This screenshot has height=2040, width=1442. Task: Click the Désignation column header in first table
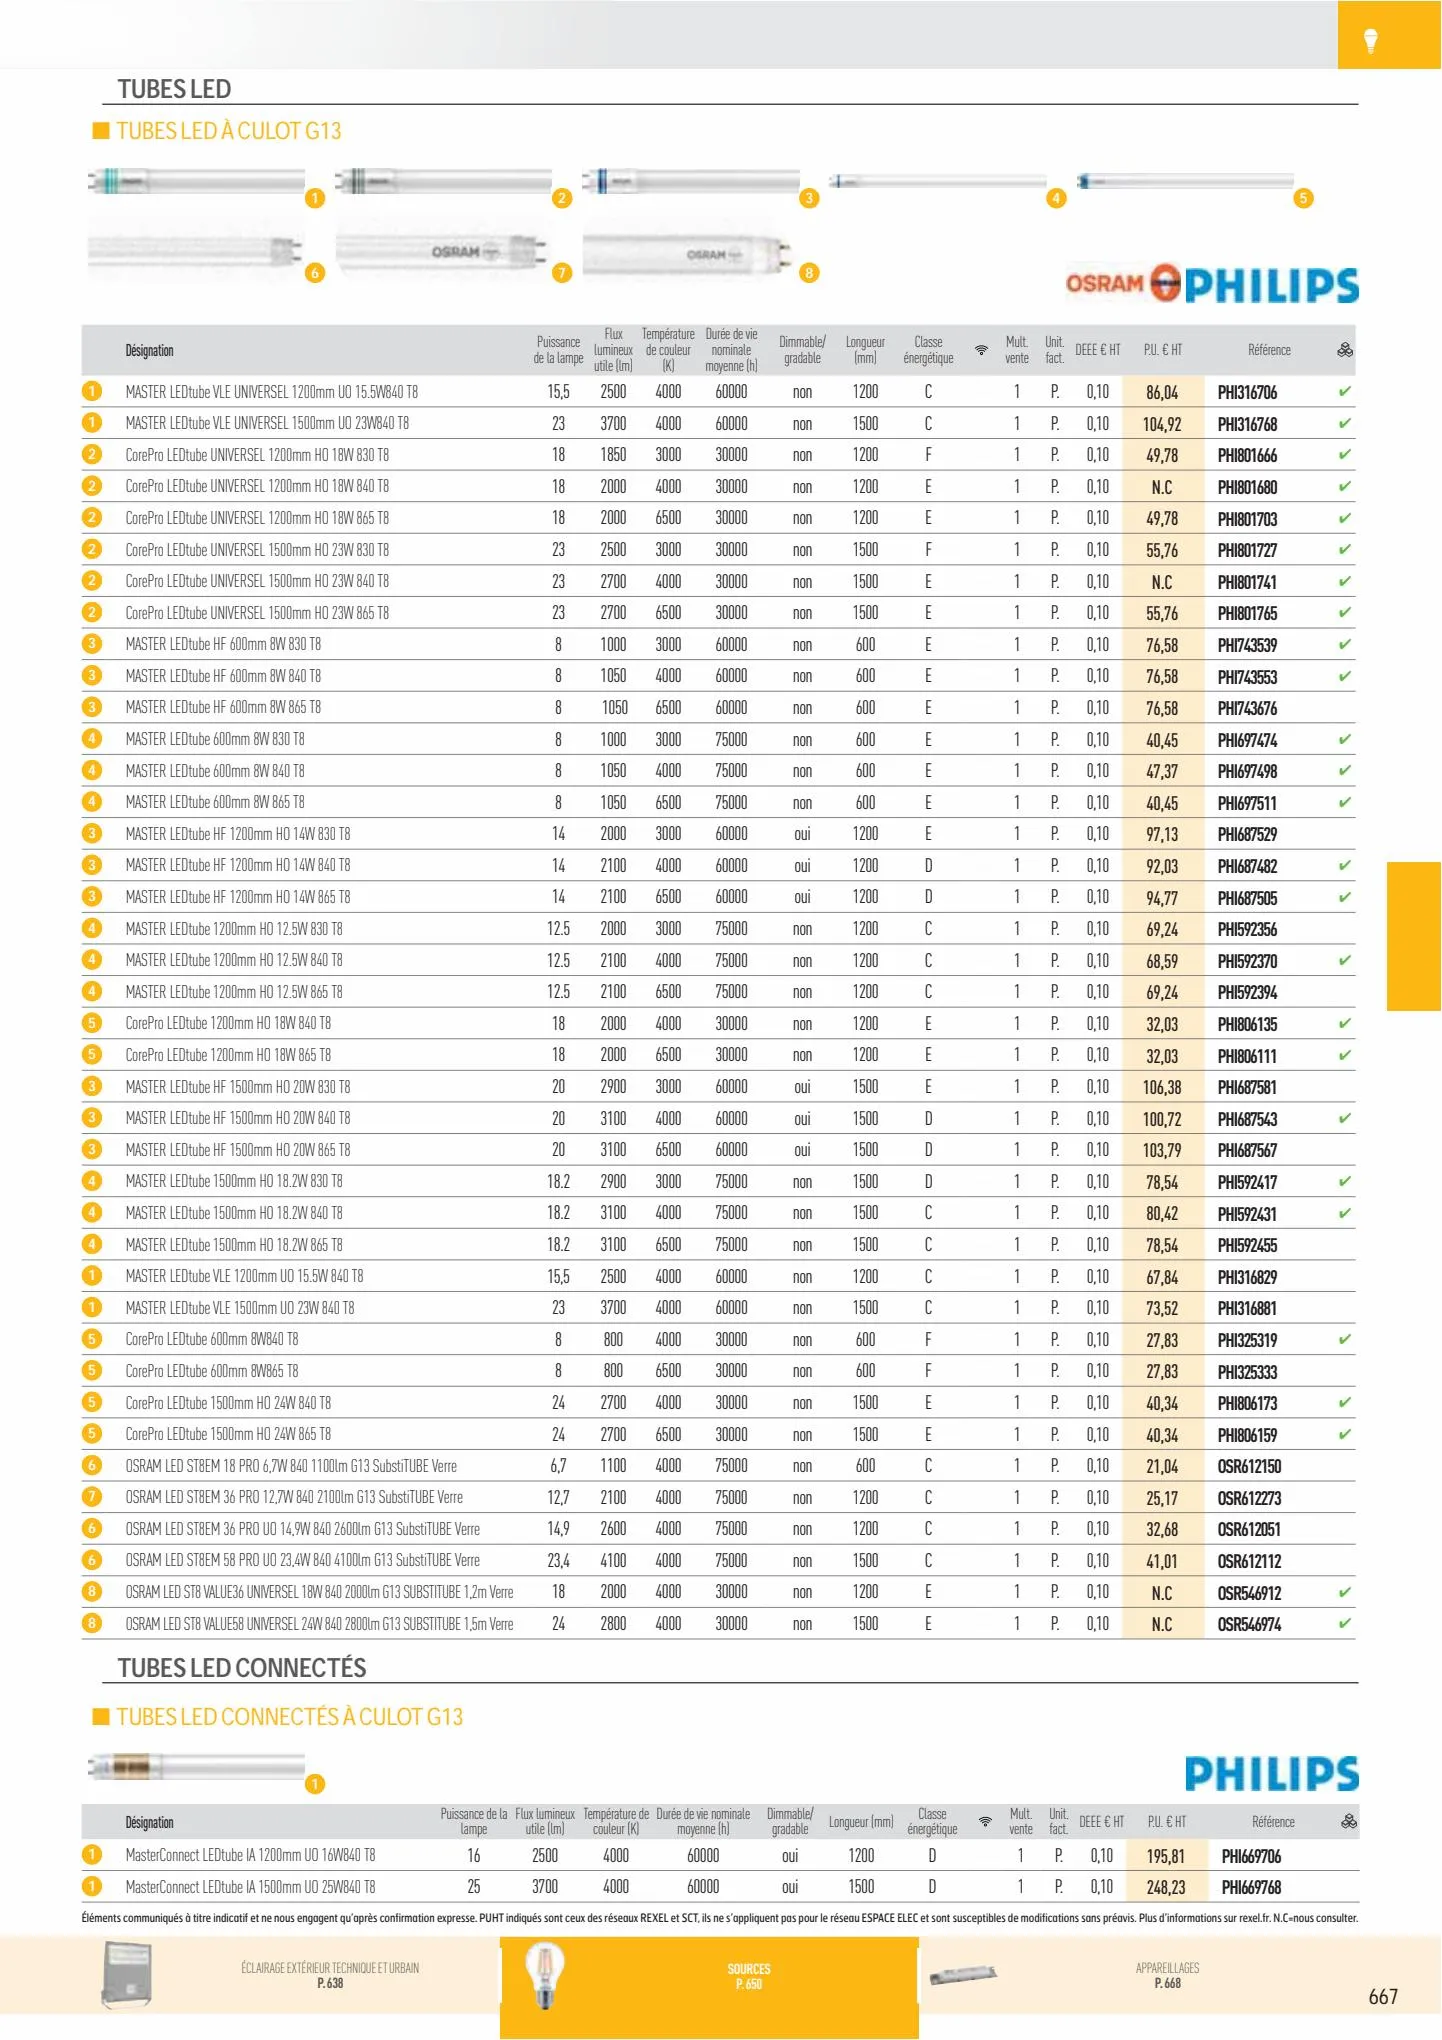click(149, 351)
